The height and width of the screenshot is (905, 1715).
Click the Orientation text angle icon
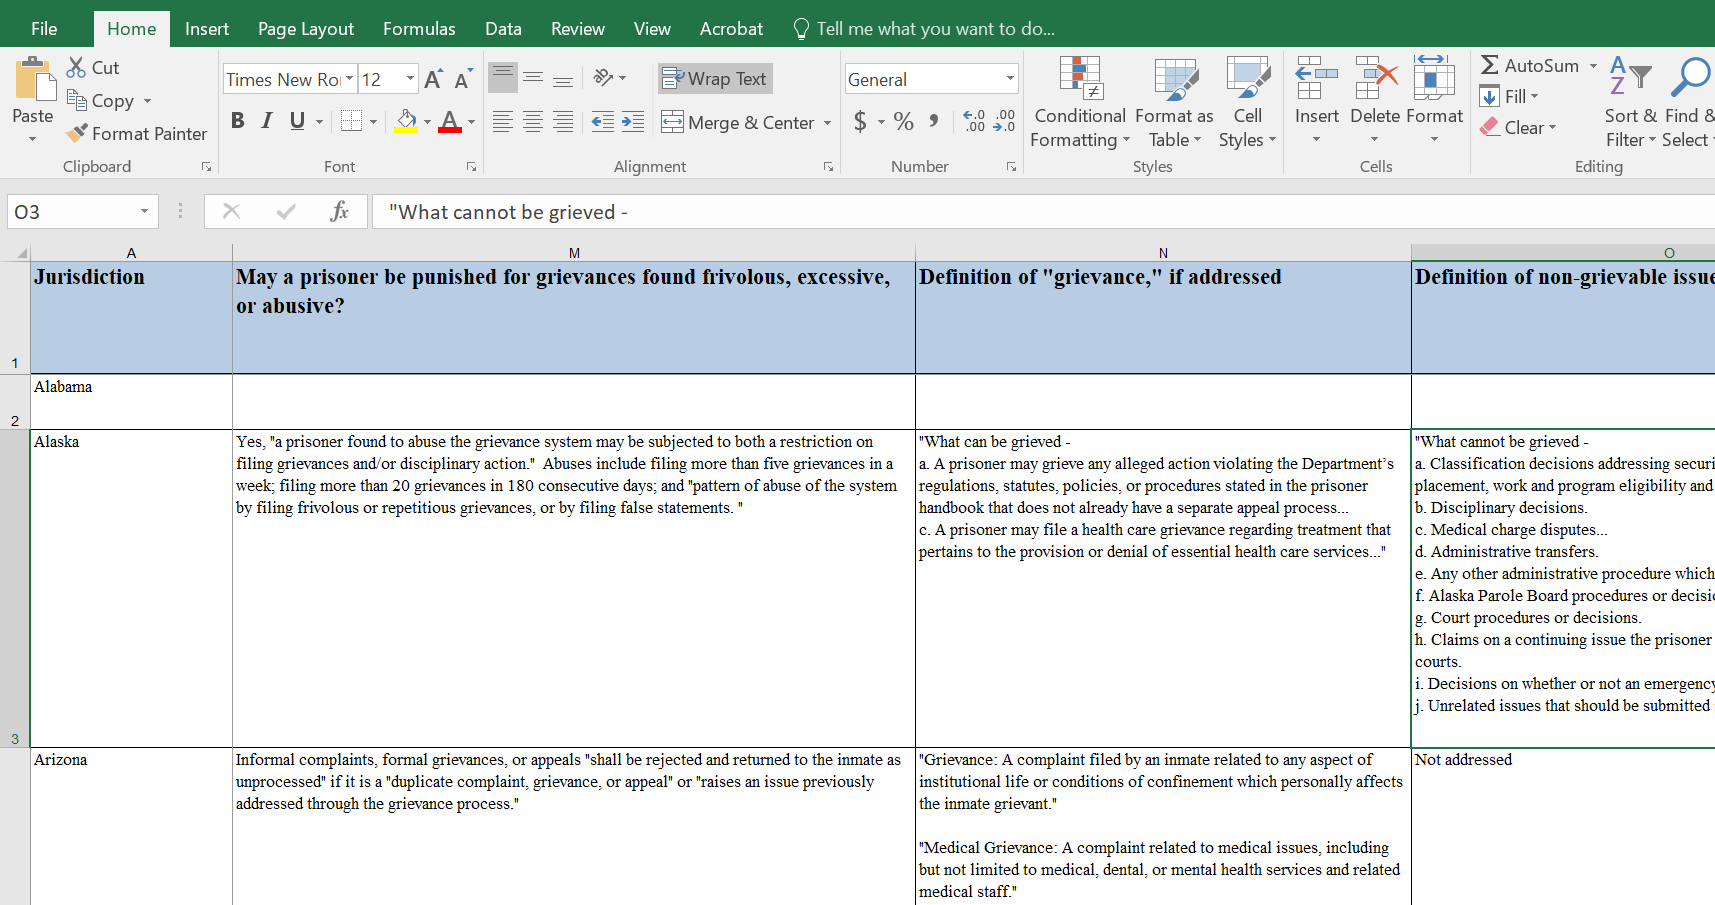603,78
